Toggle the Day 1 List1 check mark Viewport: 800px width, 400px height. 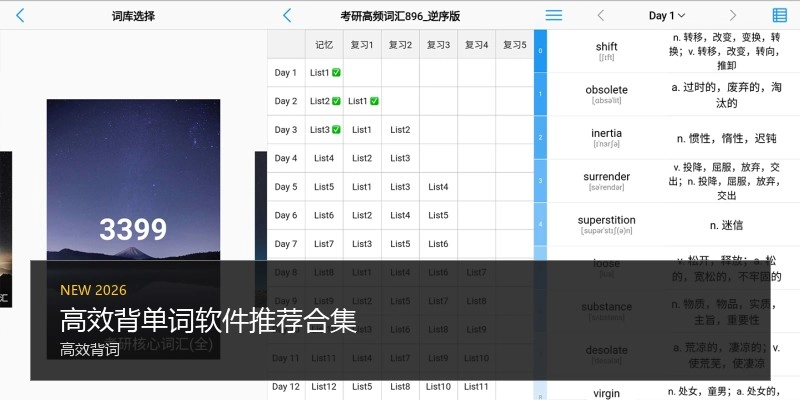pos(336,72)
